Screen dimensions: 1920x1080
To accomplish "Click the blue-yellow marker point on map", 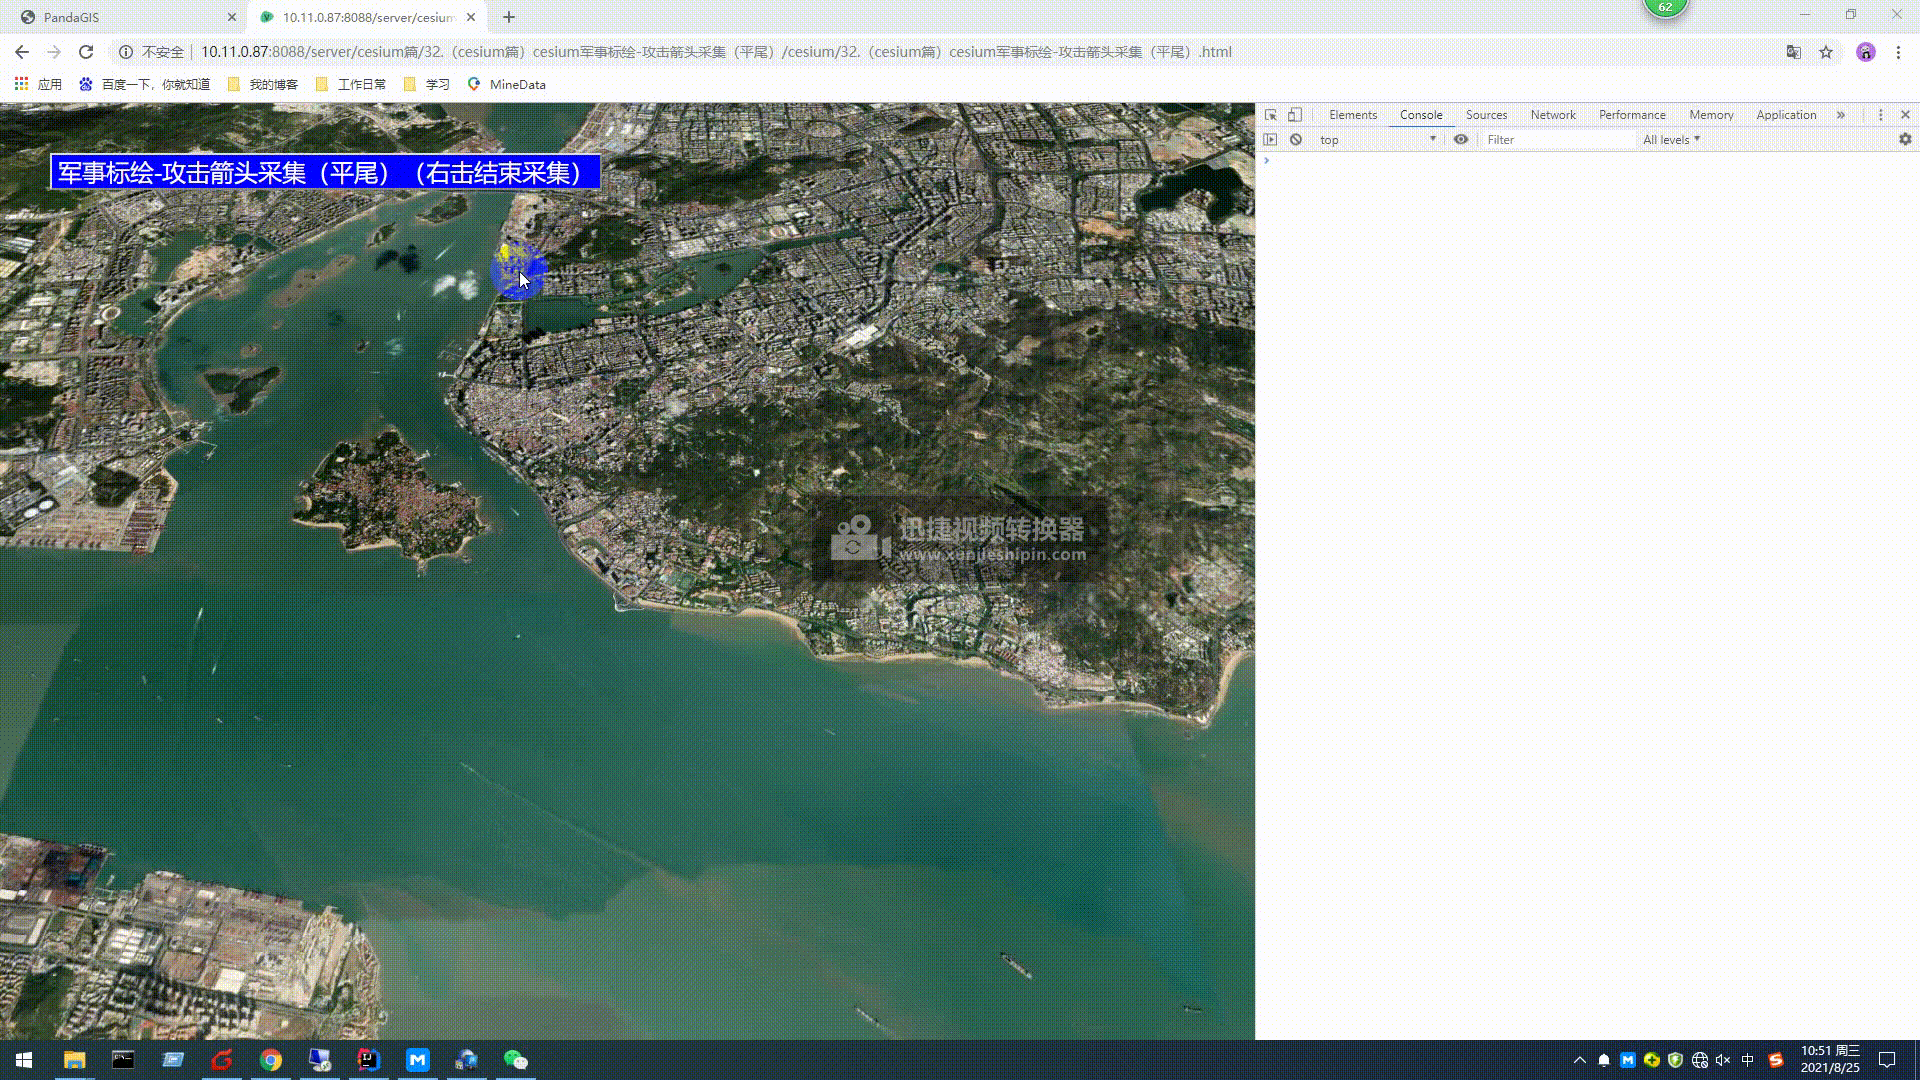I will tap(516, 268).
